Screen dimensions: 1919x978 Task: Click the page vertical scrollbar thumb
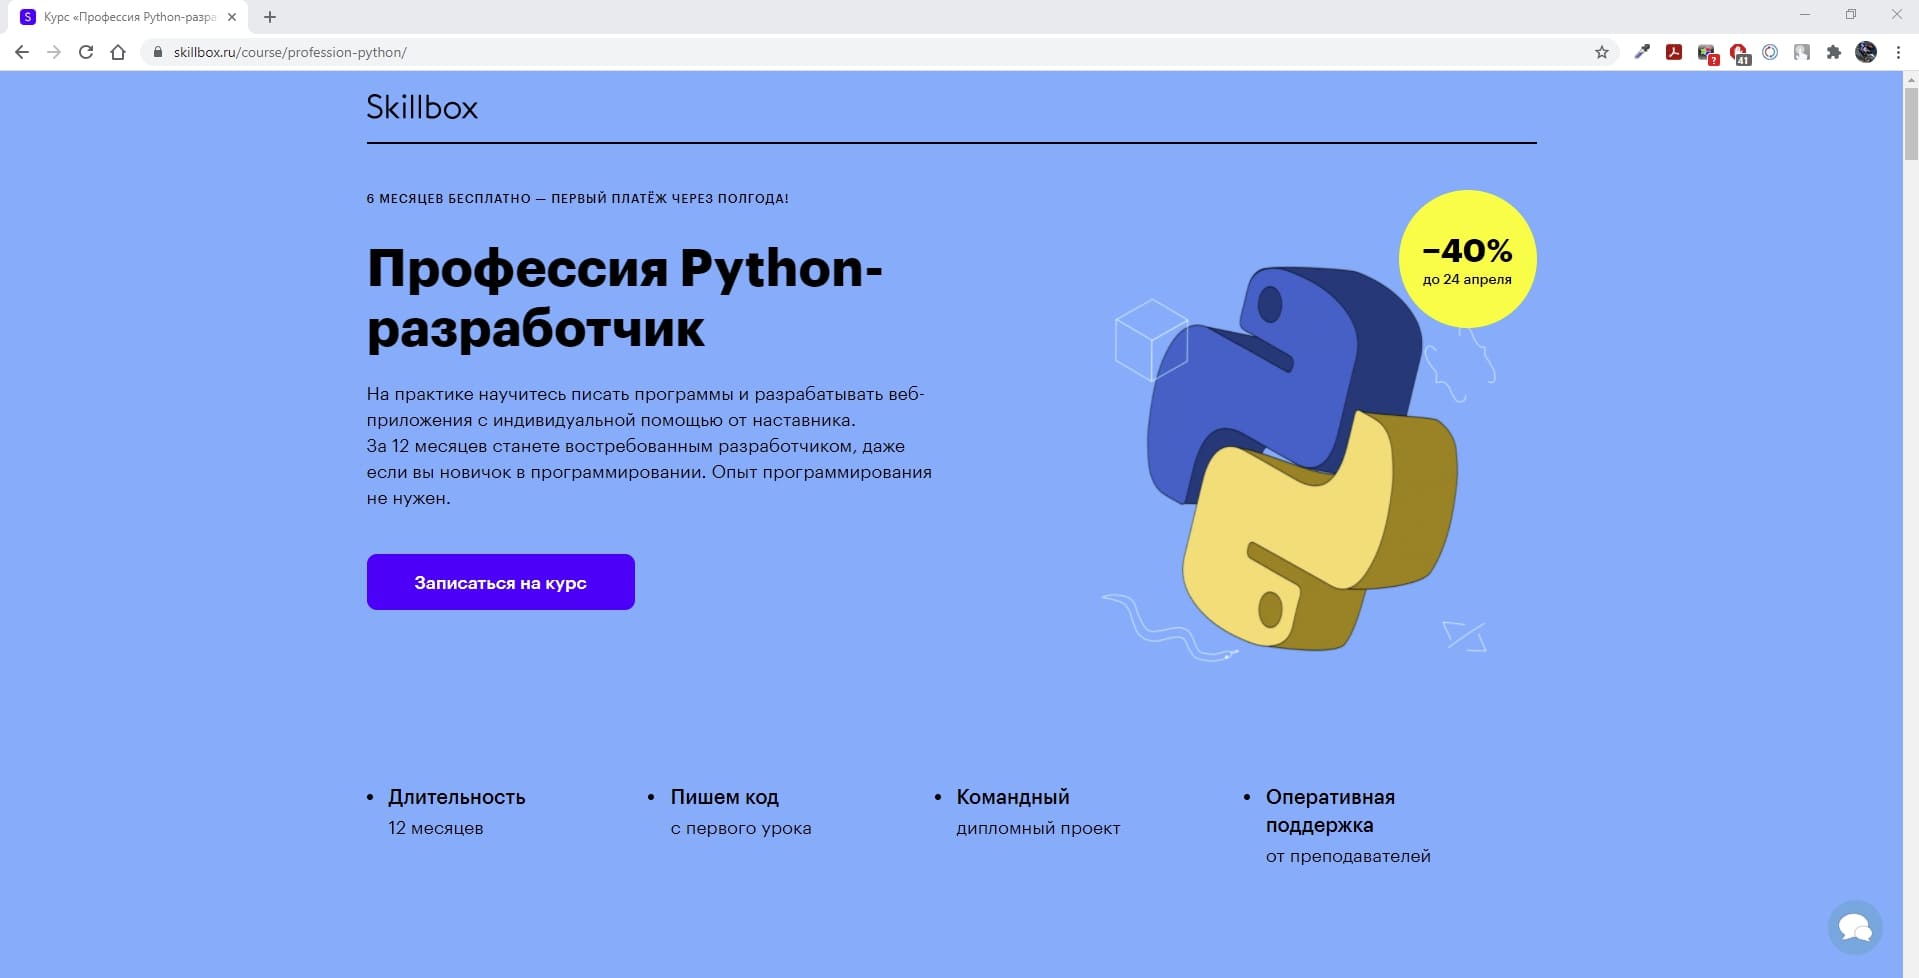pos(1911,123)
